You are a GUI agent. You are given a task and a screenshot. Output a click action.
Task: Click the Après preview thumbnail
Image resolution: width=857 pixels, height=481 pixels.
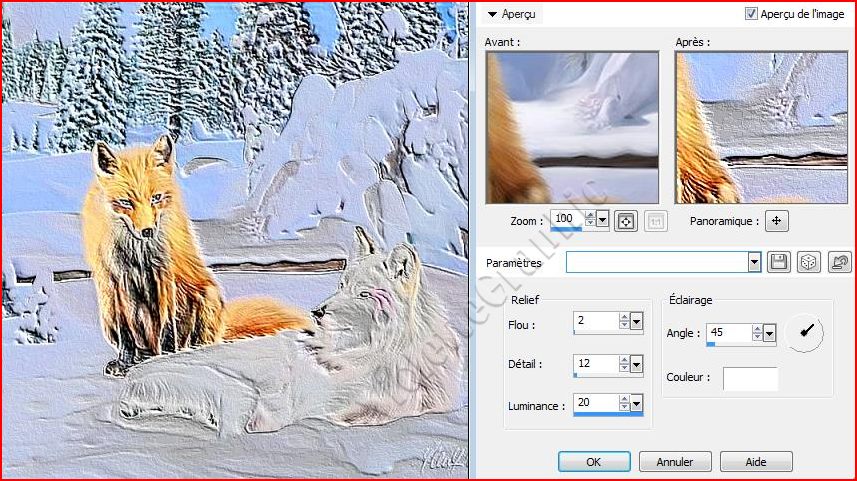click(761, 128)
